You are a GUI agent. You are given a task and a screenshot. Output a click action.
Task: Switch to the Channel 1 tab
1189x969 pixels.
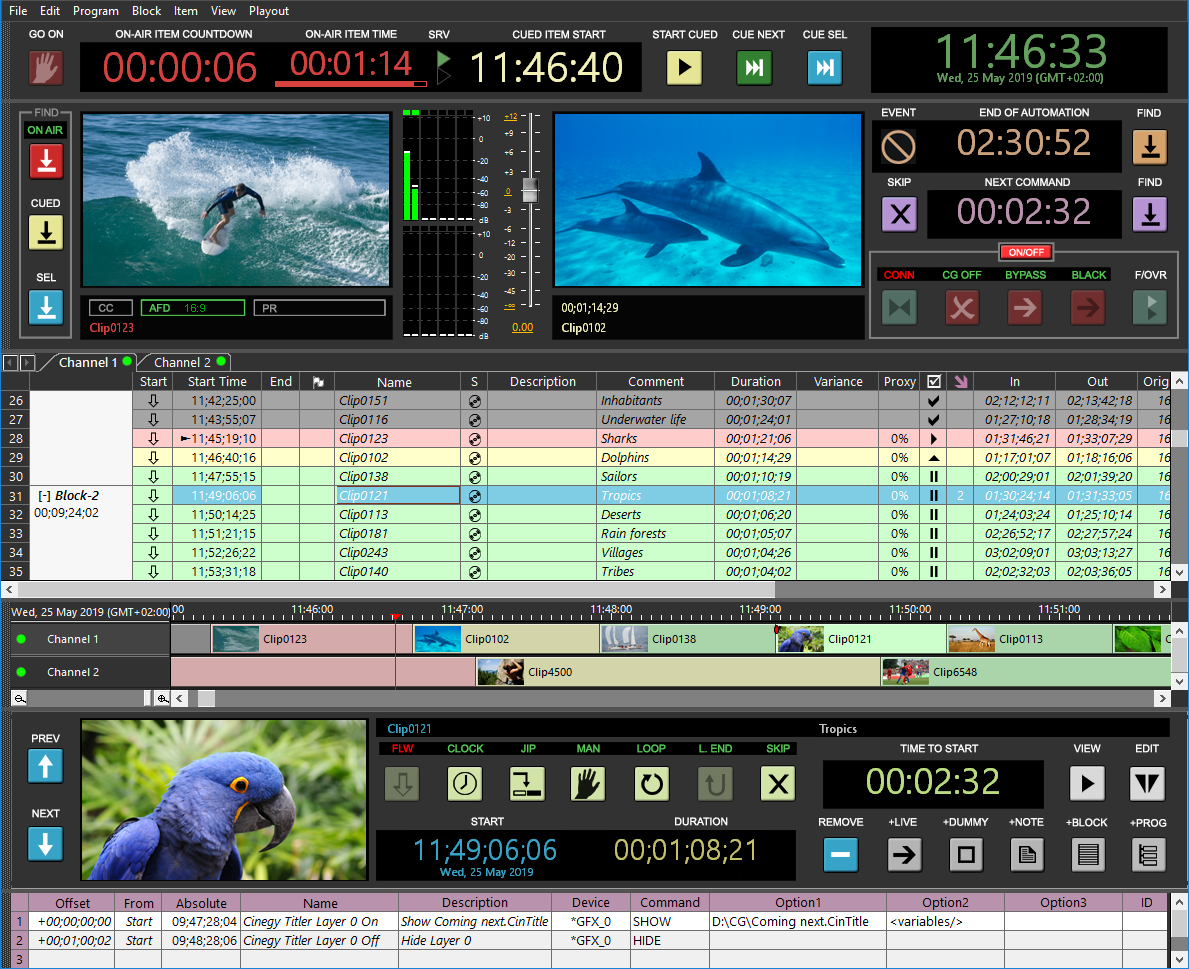pyautogui.click(x=89, y=362)
